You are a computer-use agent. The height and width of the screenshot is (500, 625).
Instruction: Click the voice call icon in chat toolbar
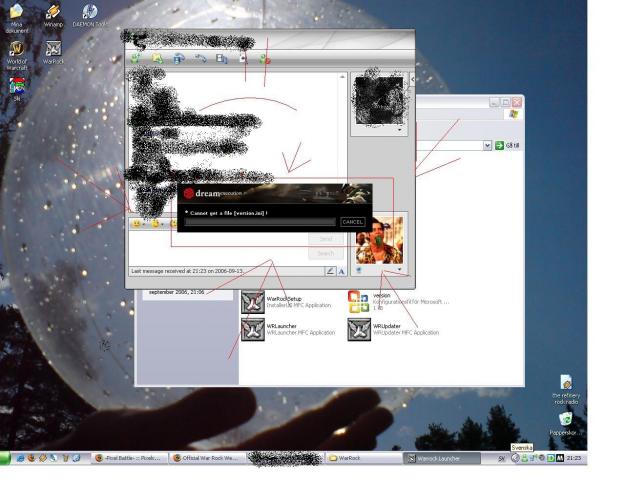coord(200,59)
